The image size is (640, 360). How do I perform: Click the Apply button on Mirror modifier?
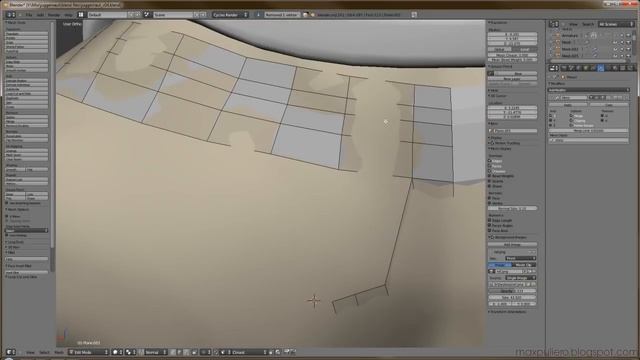569,105
